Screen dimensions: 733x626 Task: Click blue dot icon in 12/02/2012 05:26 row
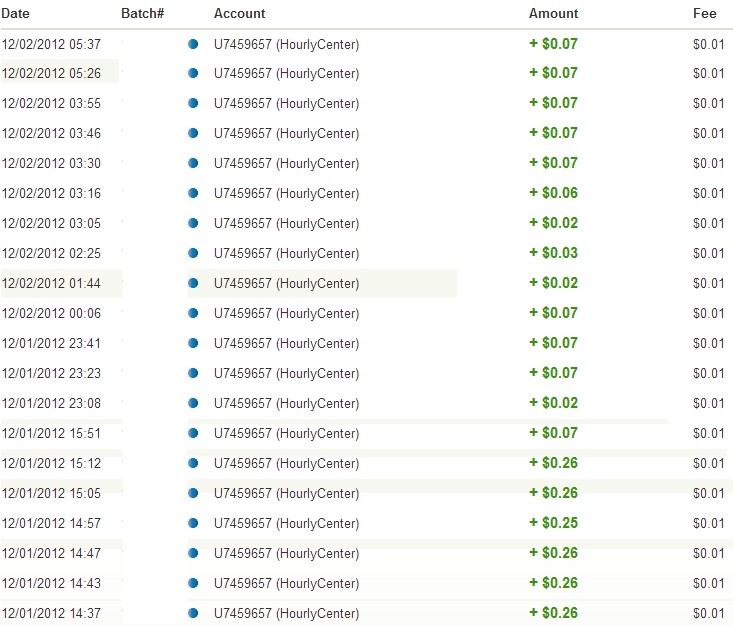[193, 73]
